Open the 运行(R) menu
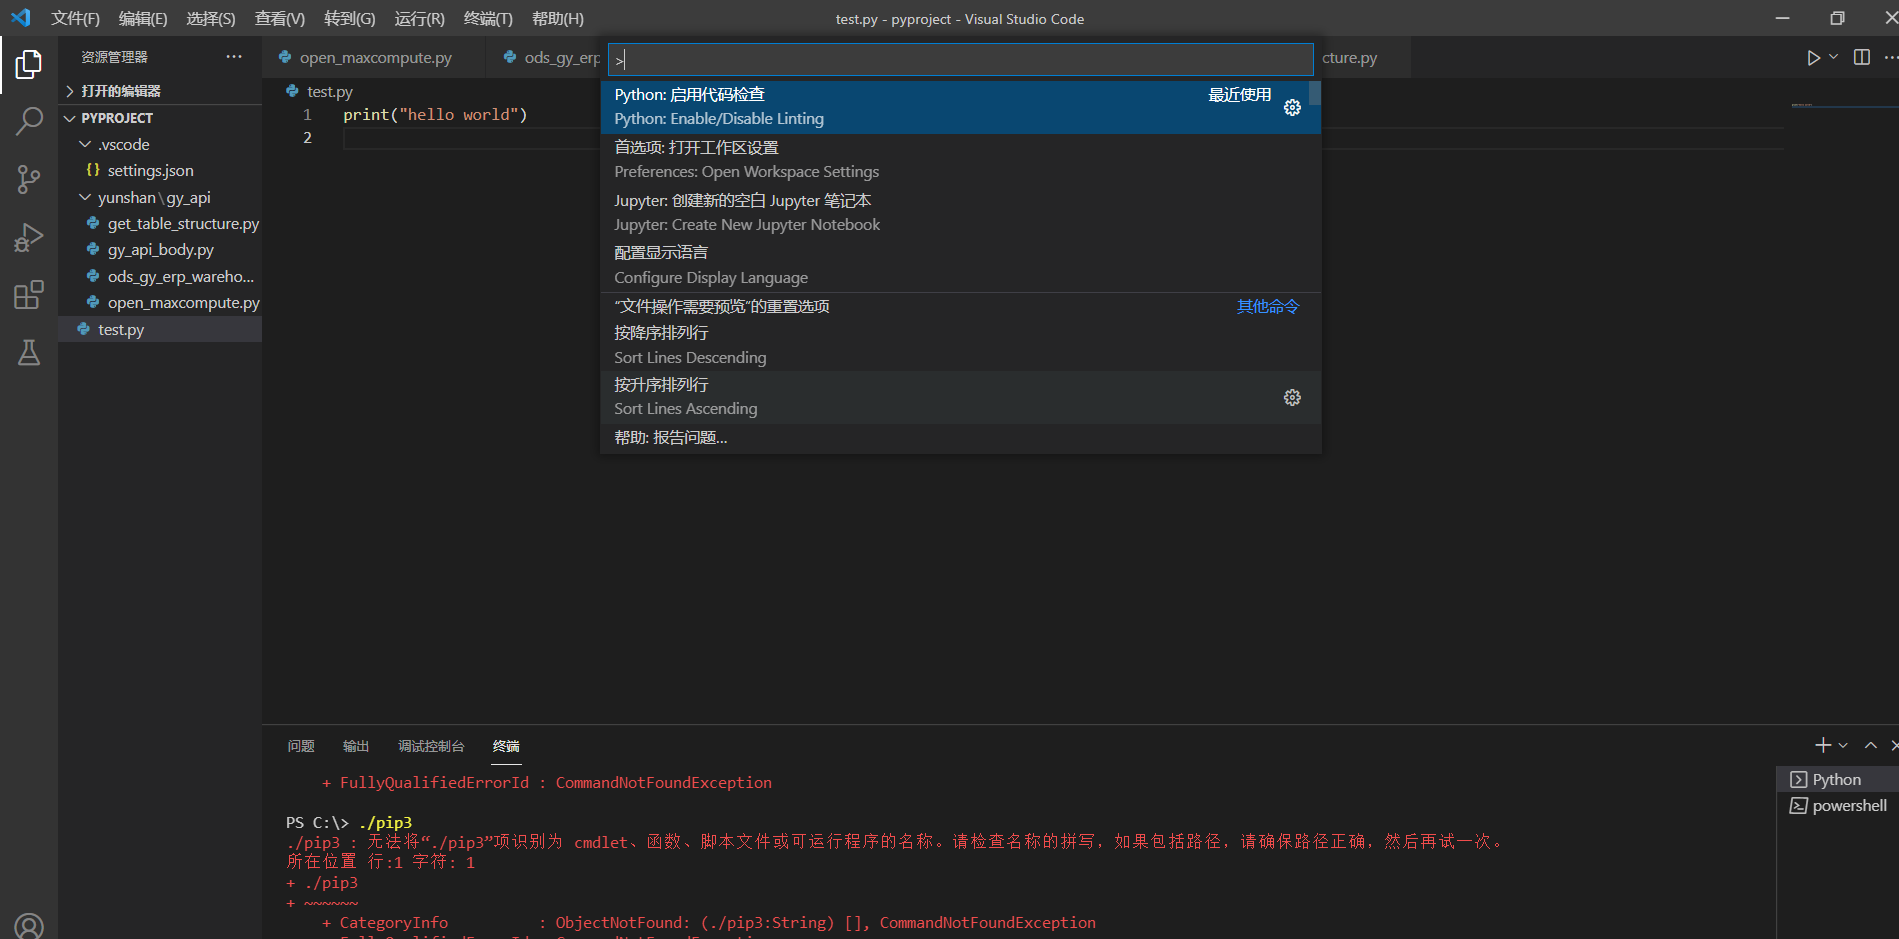This screenshot has width=1899, height=939. [420, 19]
